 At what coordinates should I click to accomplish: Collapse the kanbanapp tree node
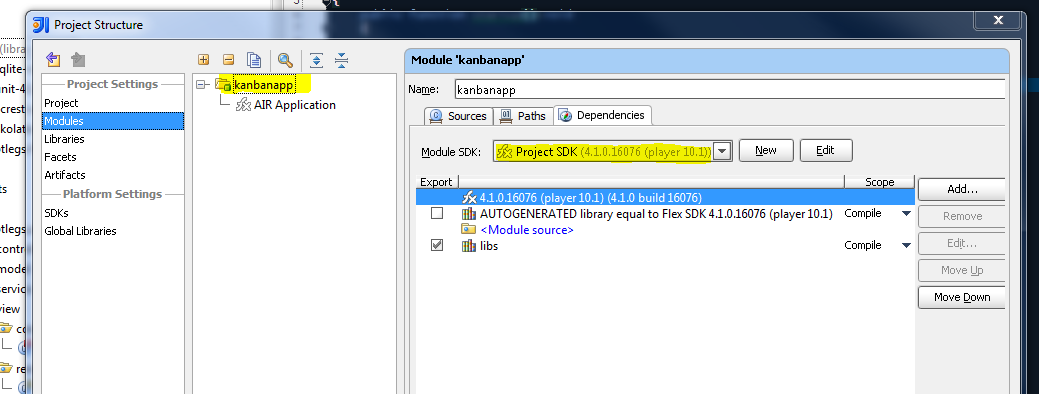click(x=201, y=85)
